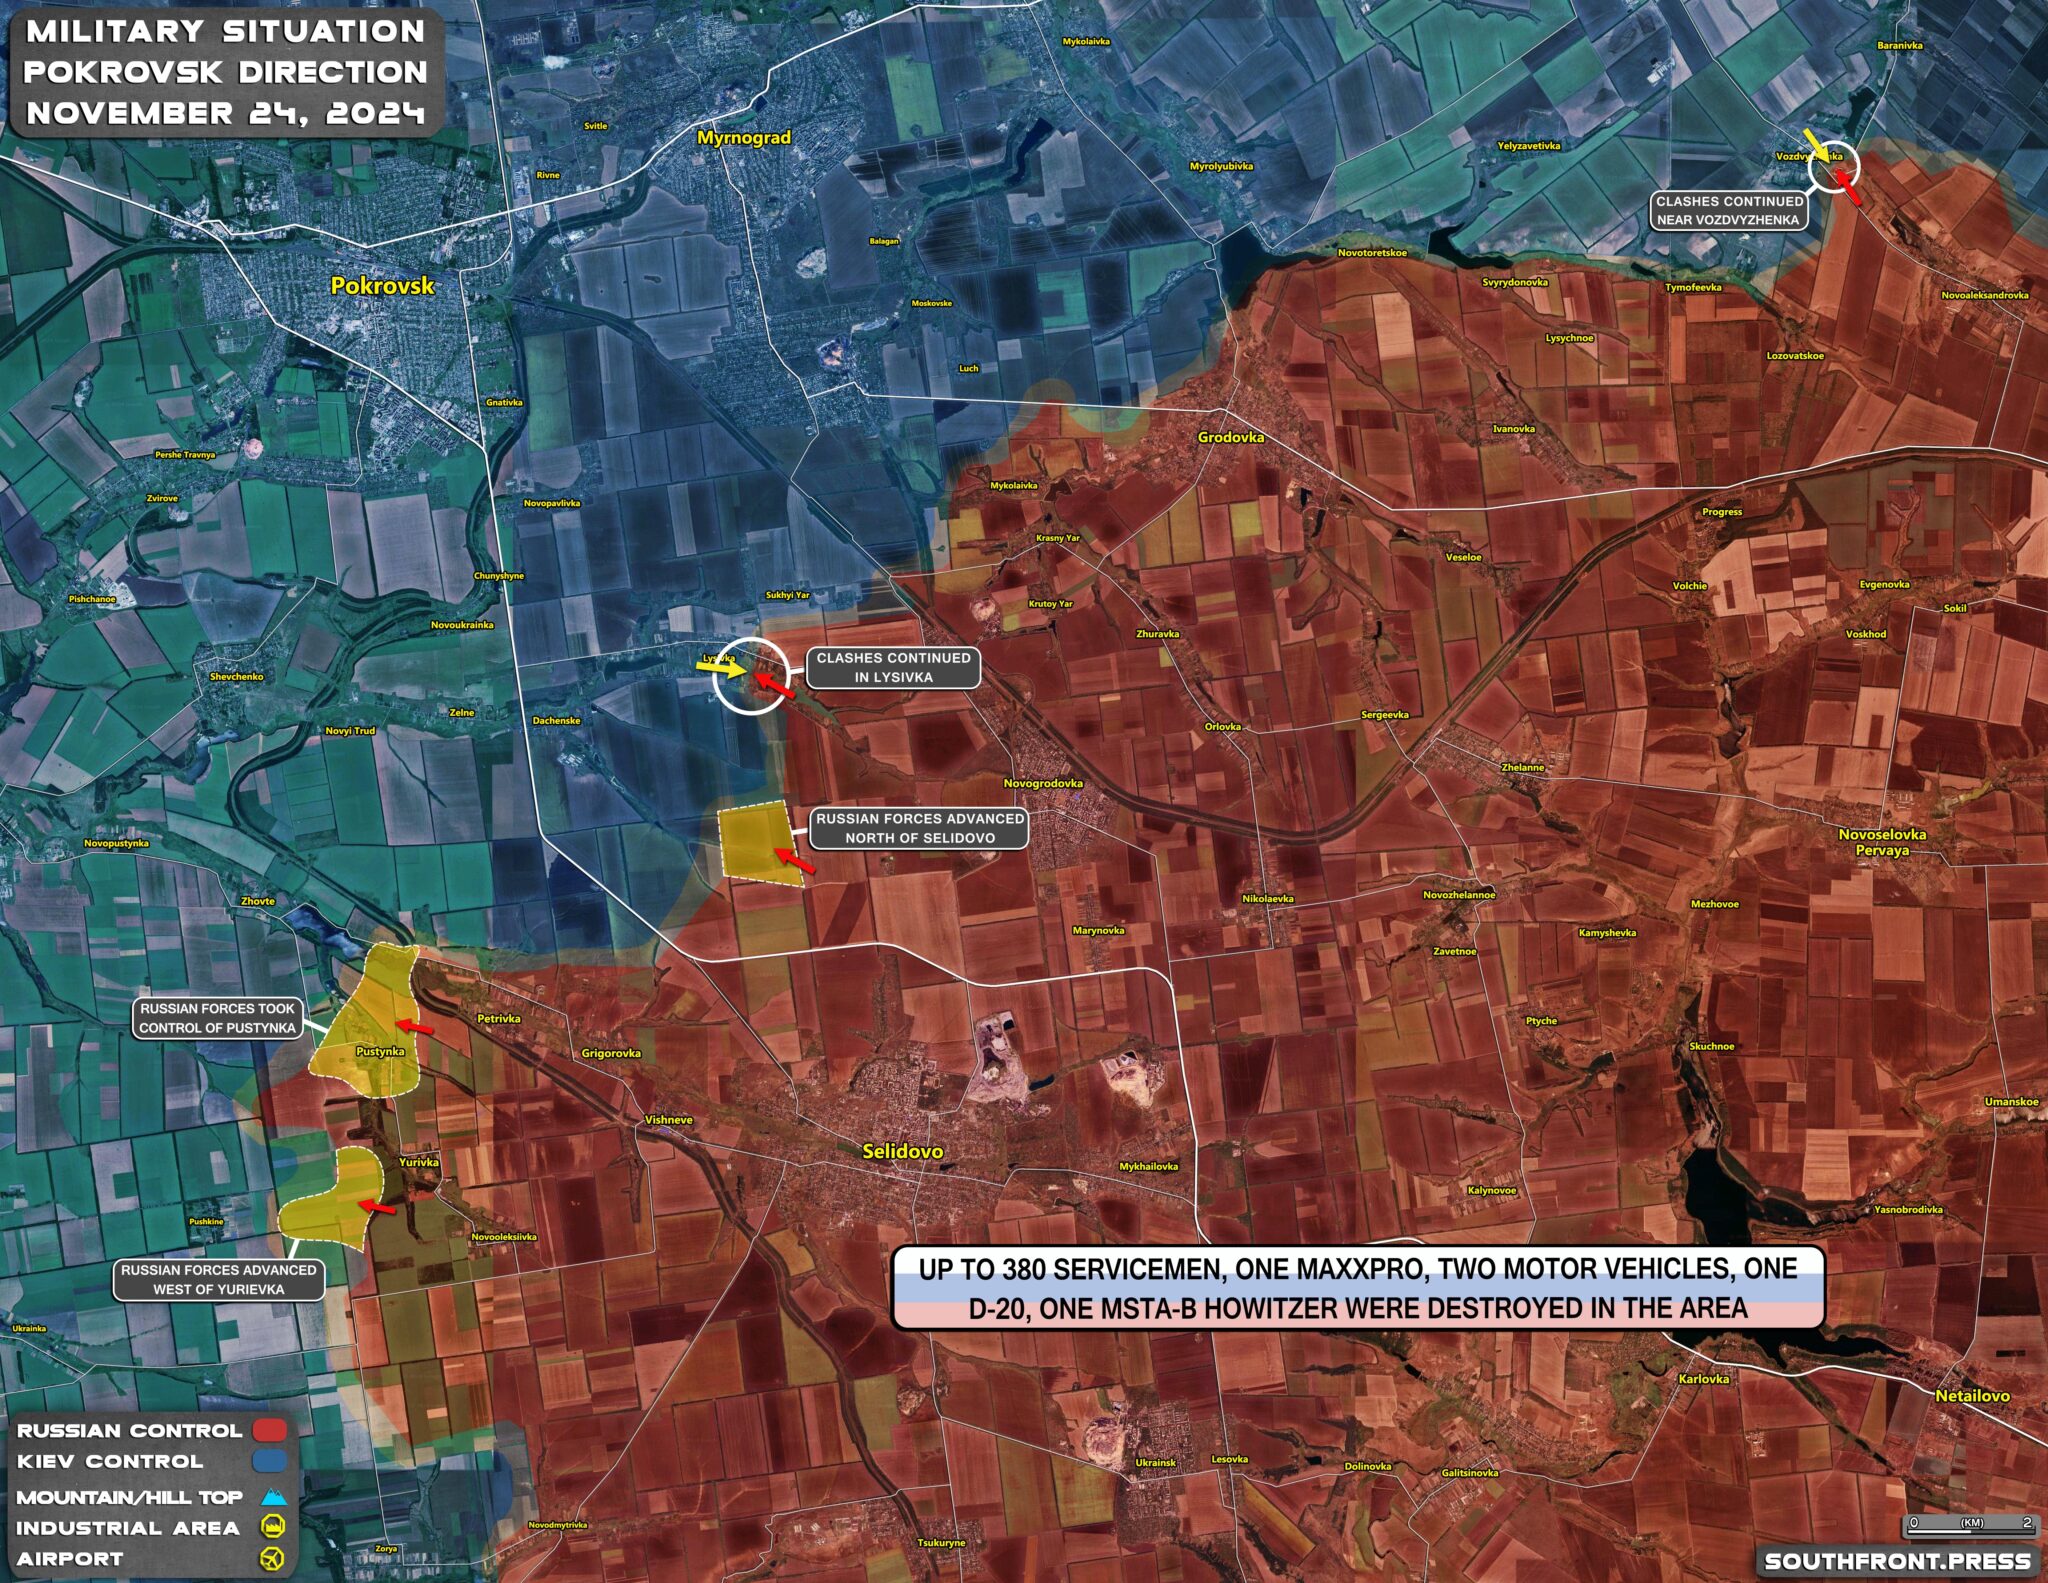Click the 'Clashes continued in Lysivka' callout
This screenshot has height=1583, width=2048.
coord(893,668)
